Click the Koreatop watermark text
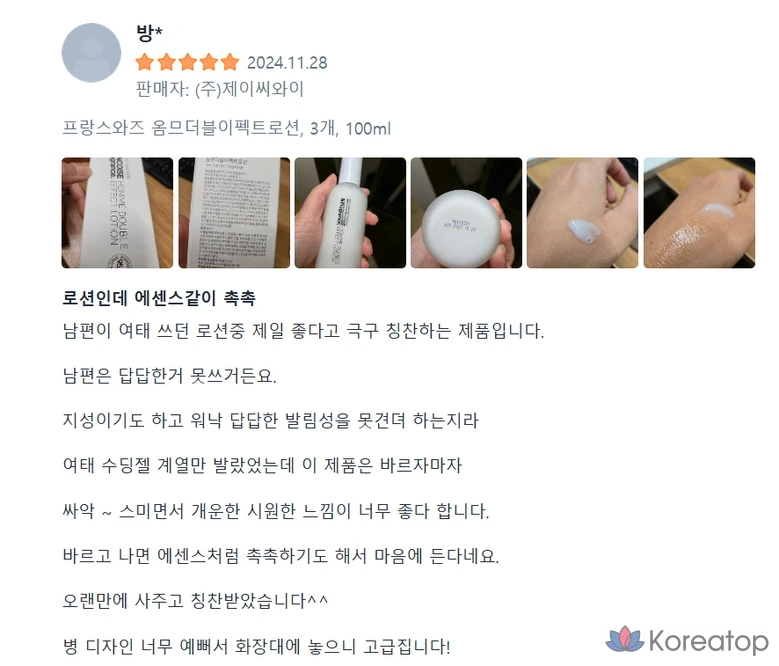 point(708,641)
